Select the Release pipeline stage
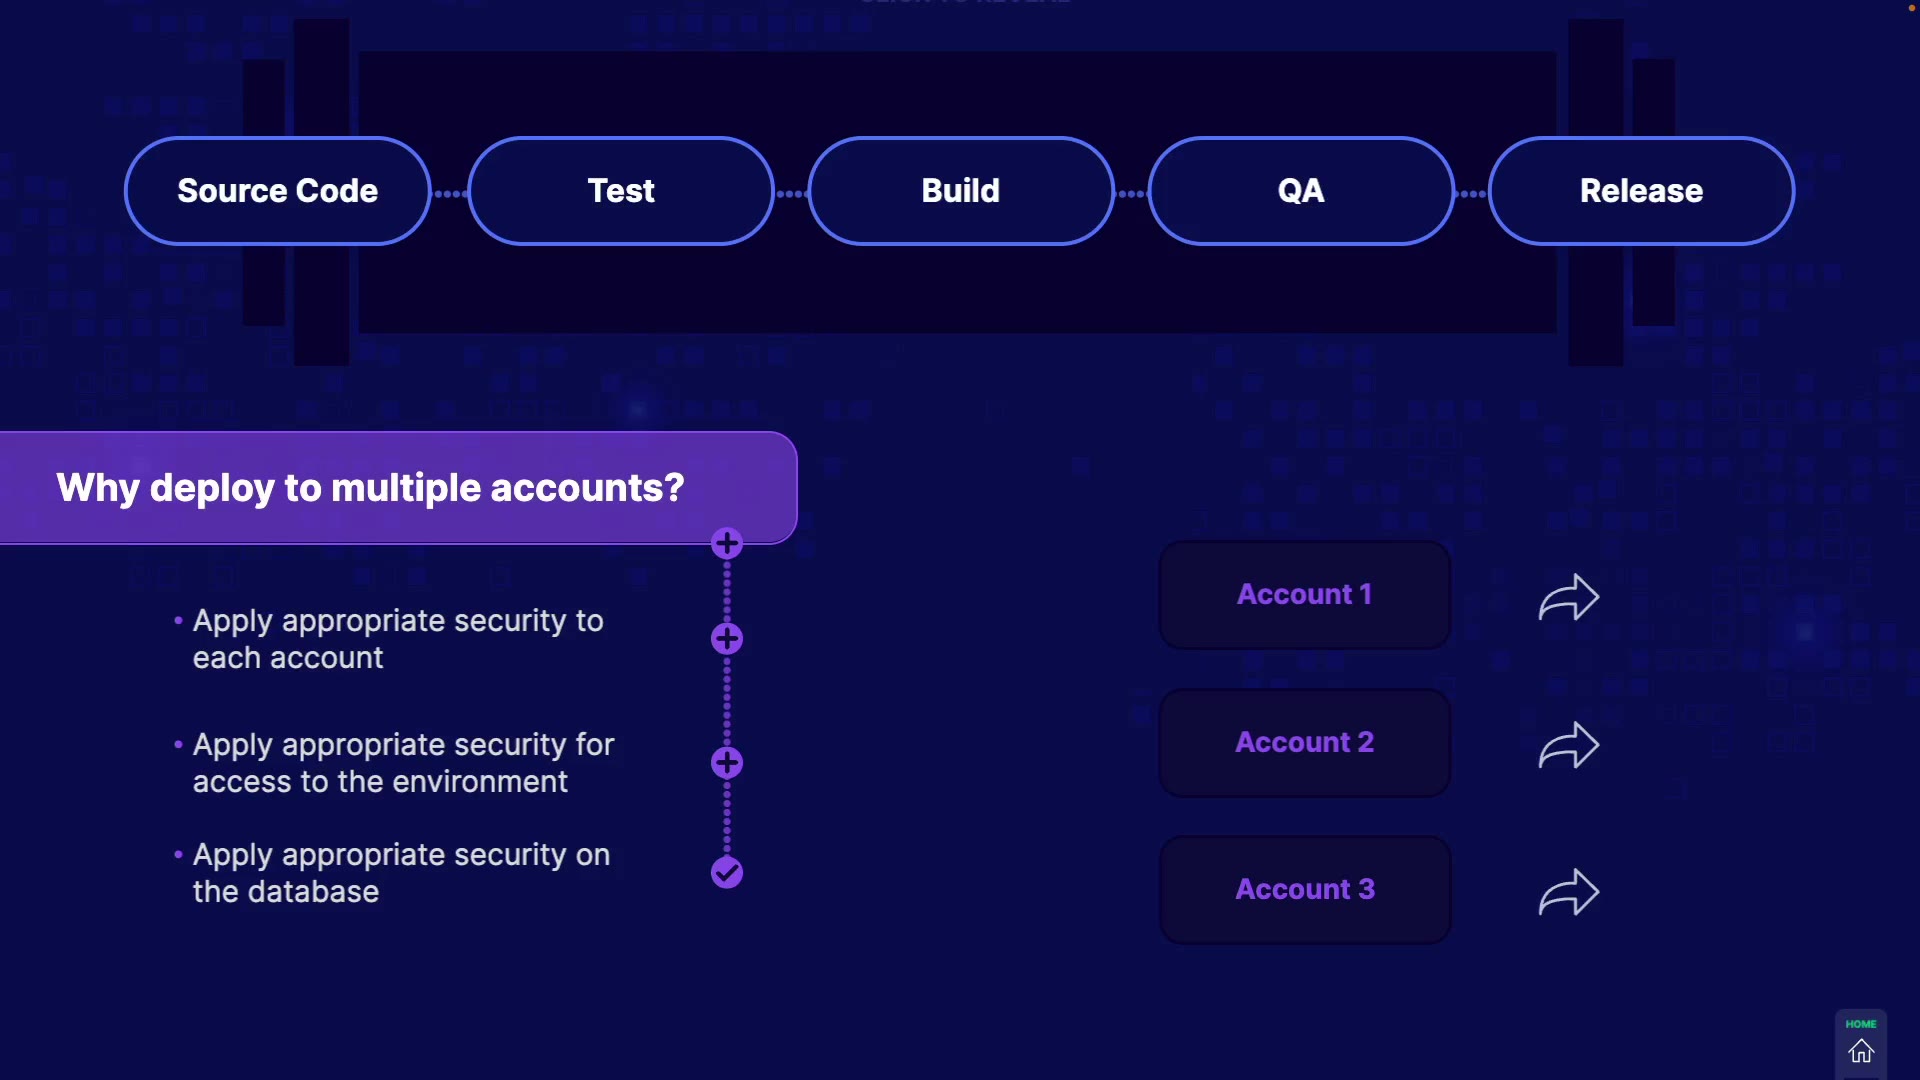Viewport: 1920px width, 1080px height. click(x=1641, y=191)
